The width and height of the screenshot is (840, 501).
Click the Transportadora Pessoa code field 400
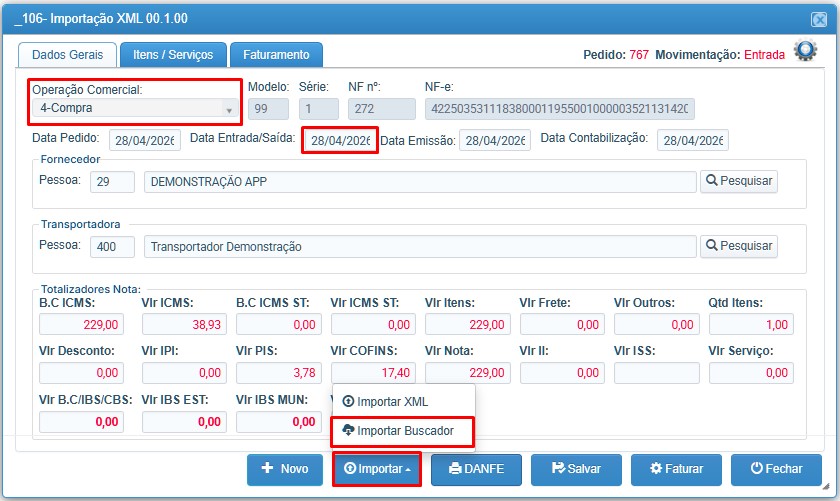(112, 246)
